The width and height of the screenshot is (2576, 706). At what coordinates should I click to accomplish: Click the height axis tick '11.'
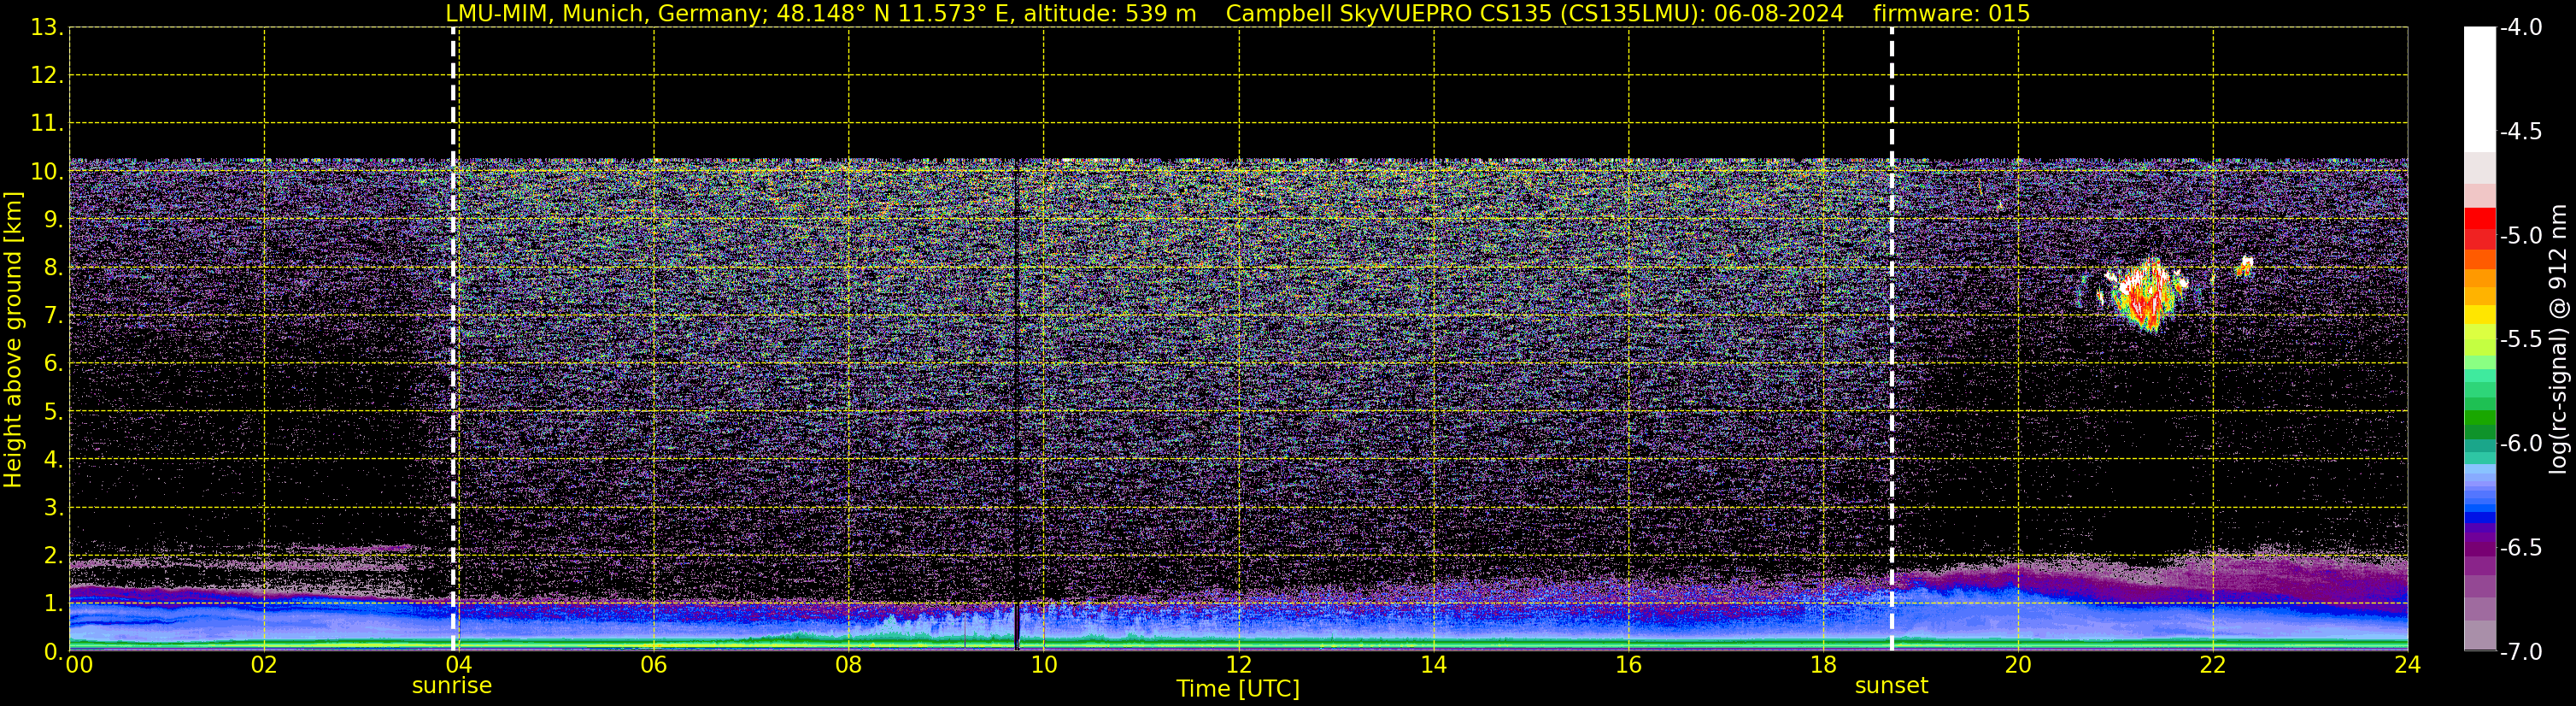point(46,124)
